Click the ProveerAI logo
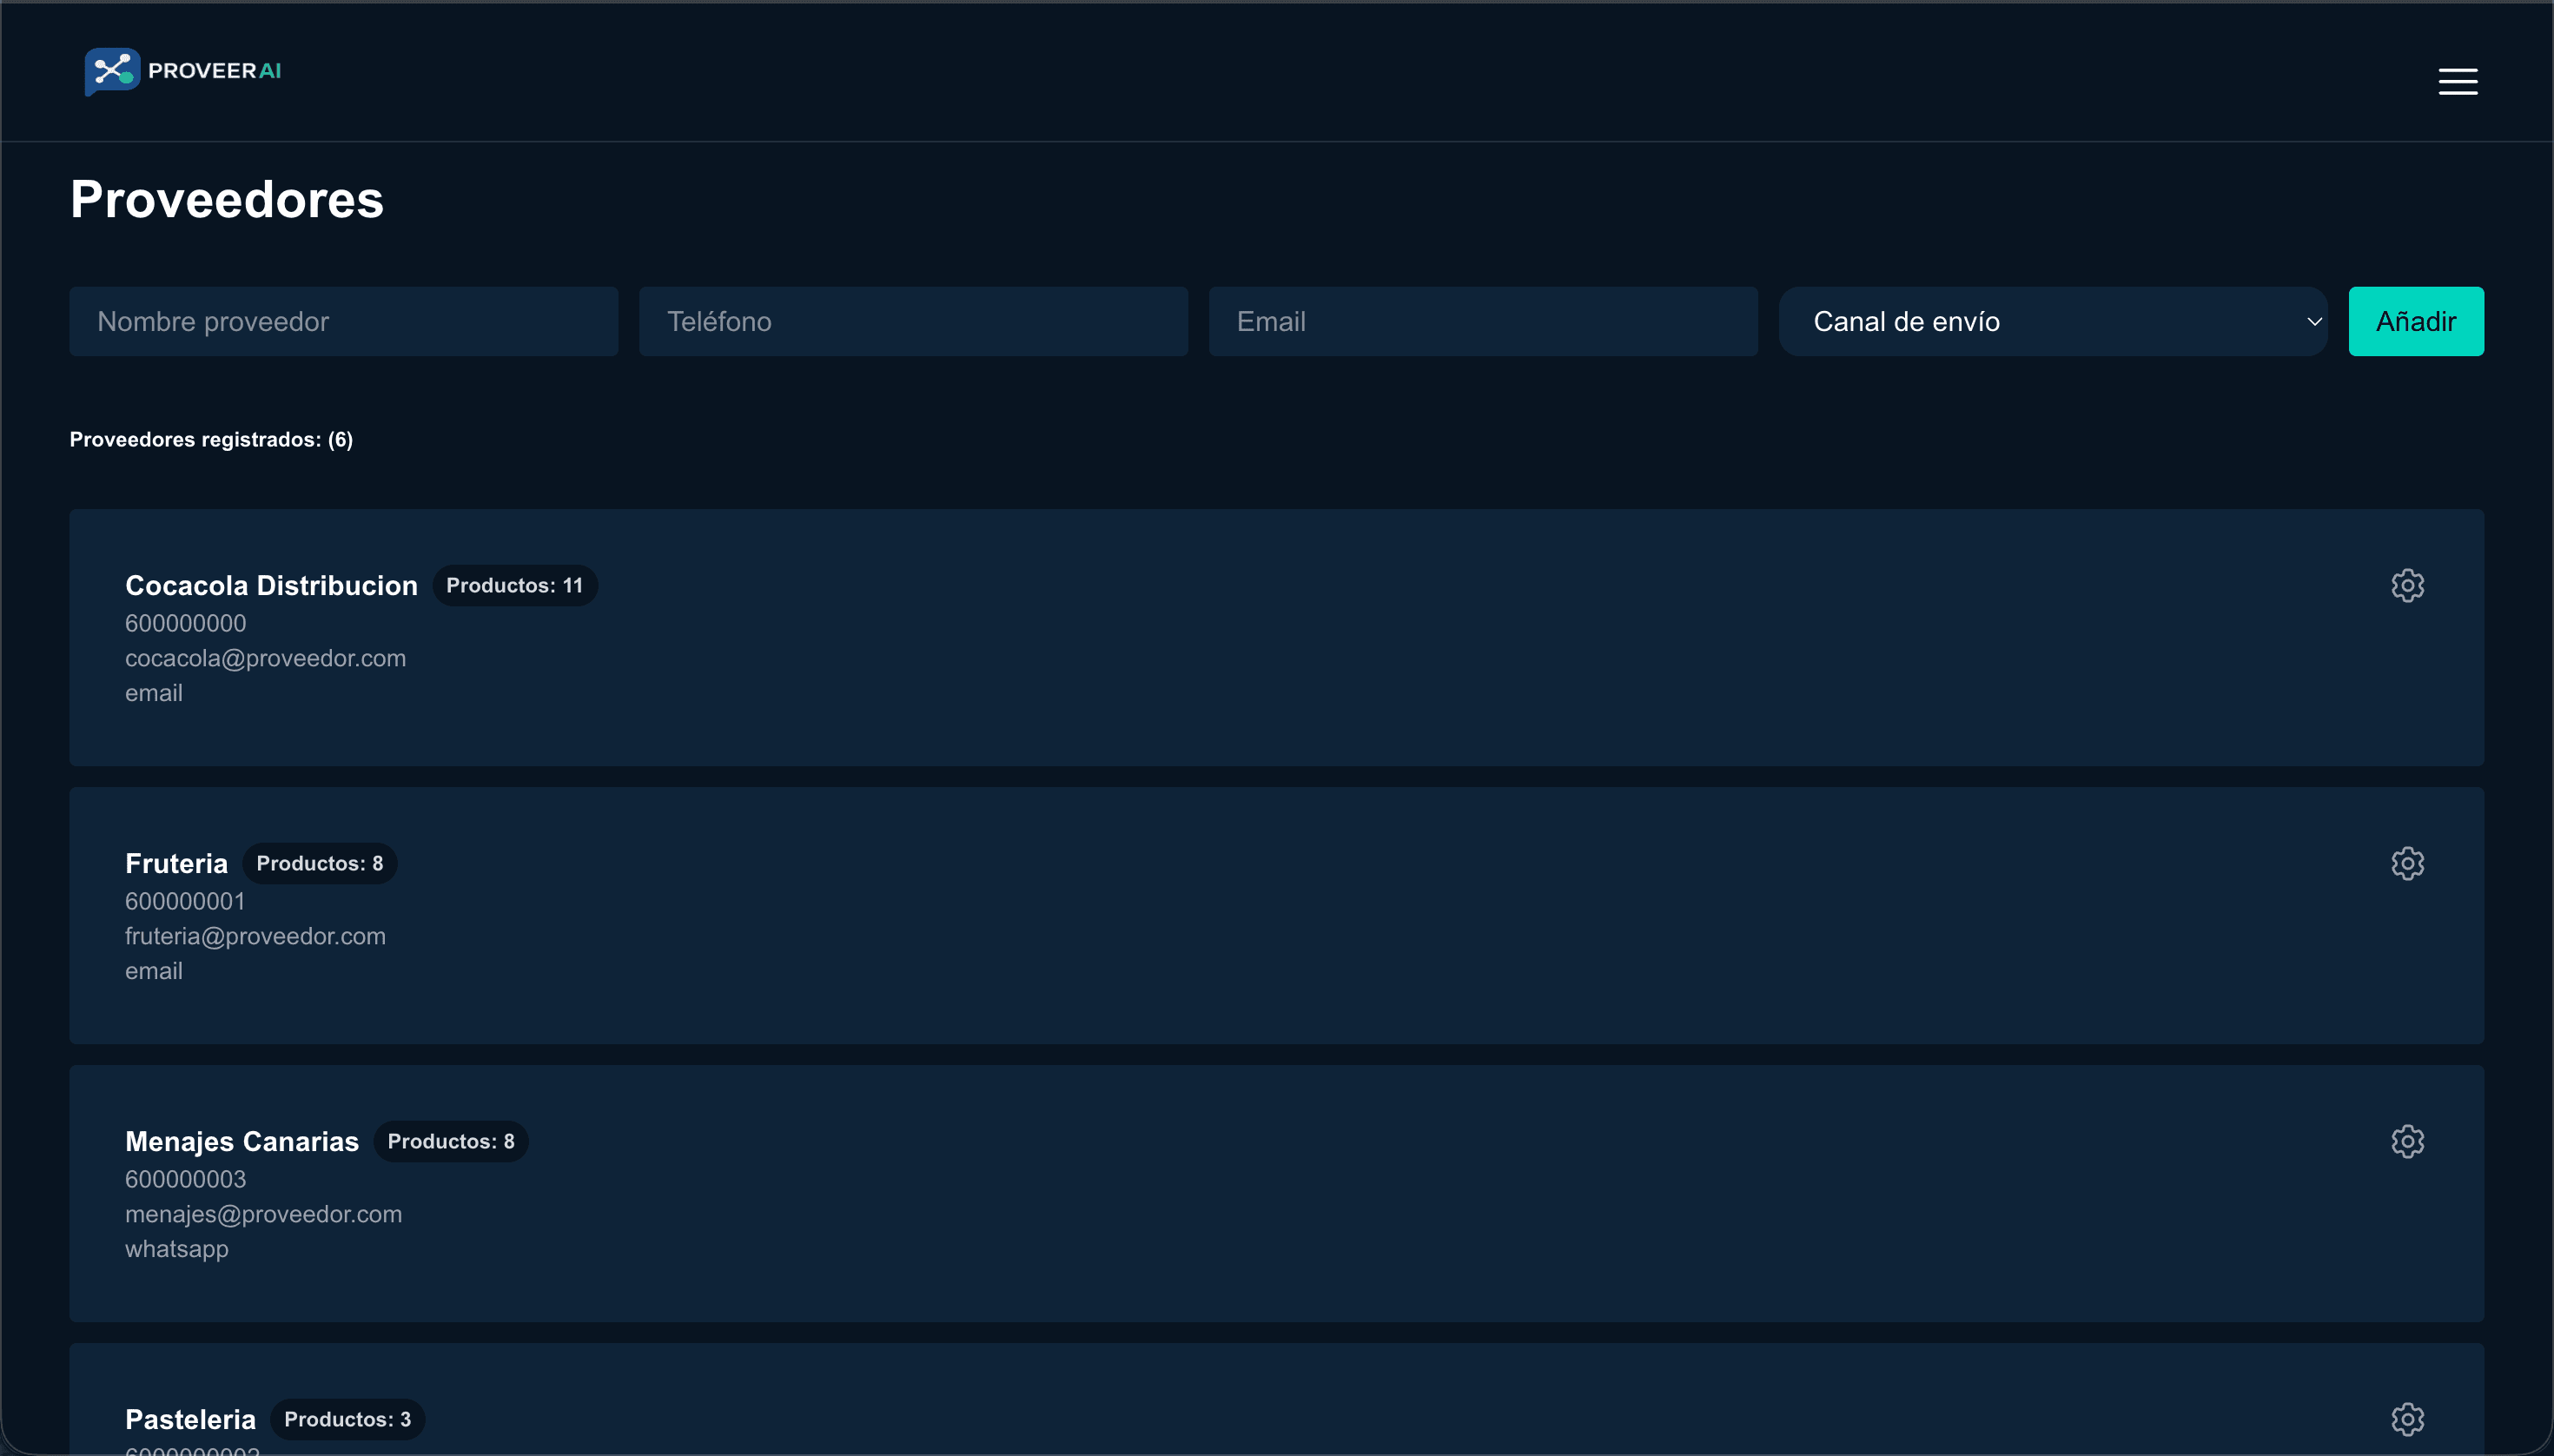 point(183,71)
